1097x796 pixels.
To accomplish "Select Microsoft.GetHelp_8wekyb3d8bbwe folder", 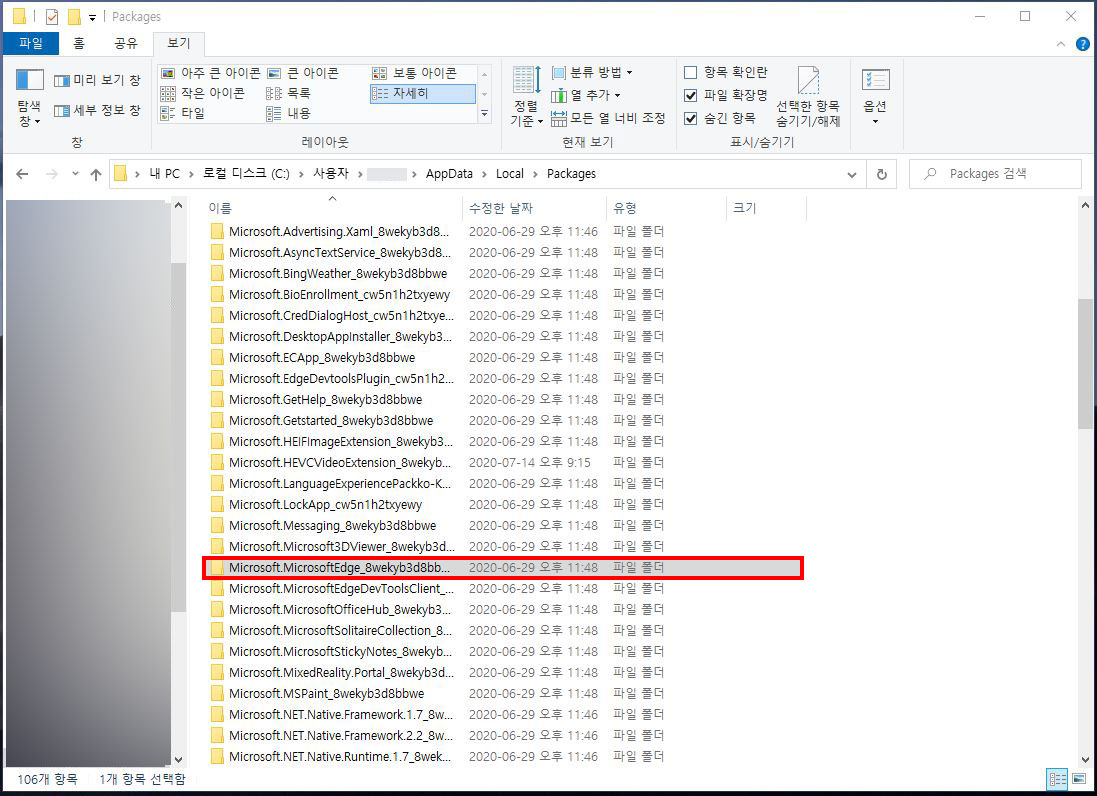I will click(x=325, y=400).
